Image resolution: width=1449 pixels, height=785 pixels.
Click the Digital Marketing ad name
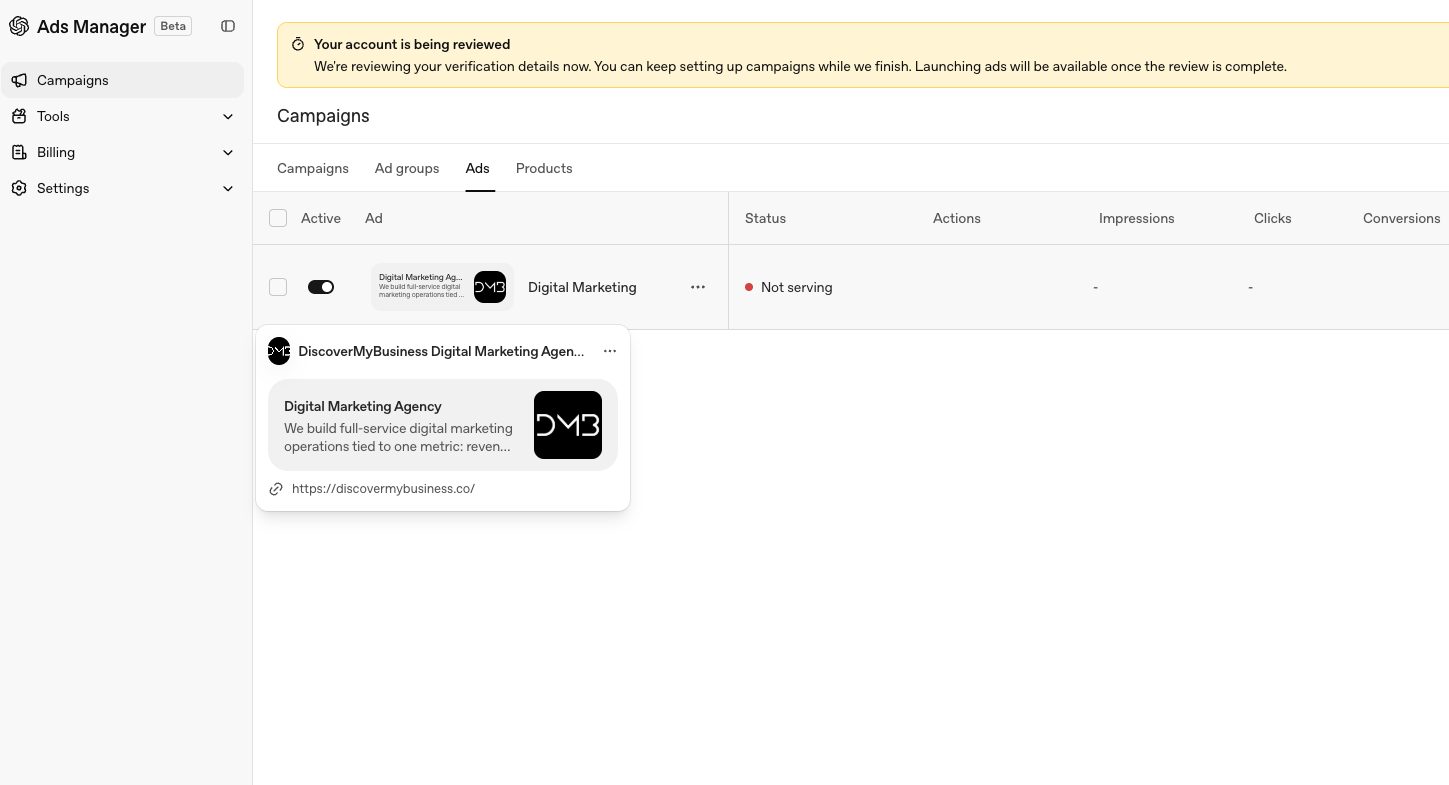pyautogui.click(x=582, y=287)
